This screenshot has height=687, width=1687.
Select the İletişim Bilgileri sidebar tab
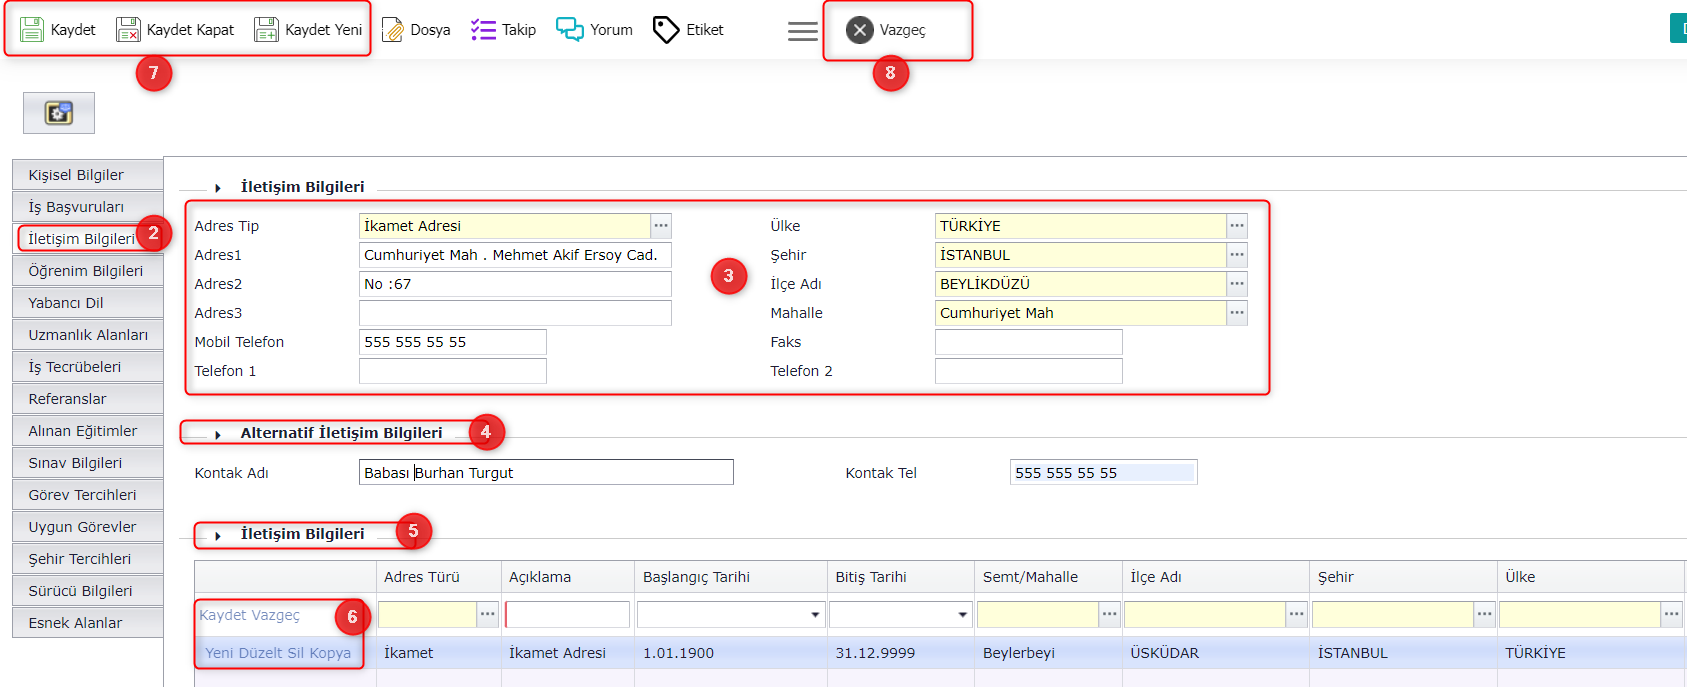click(x=88, y=239)
